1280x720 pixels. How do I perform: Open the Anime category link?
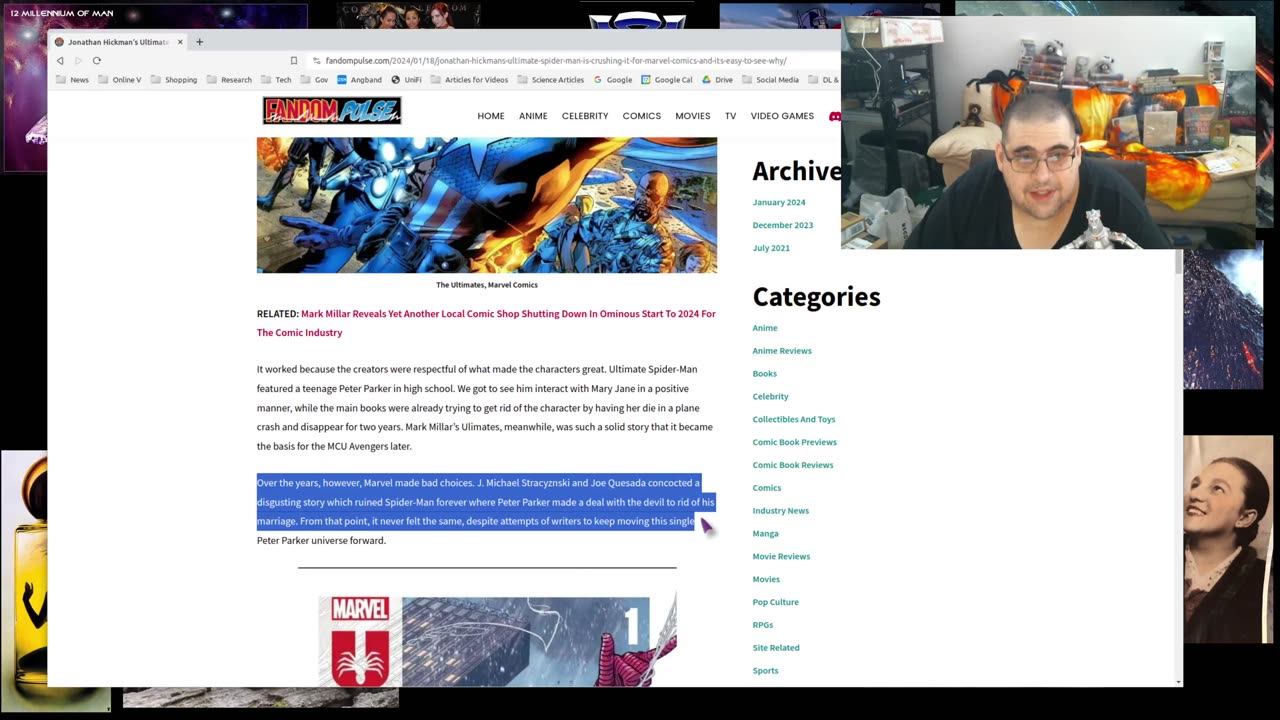765,328
